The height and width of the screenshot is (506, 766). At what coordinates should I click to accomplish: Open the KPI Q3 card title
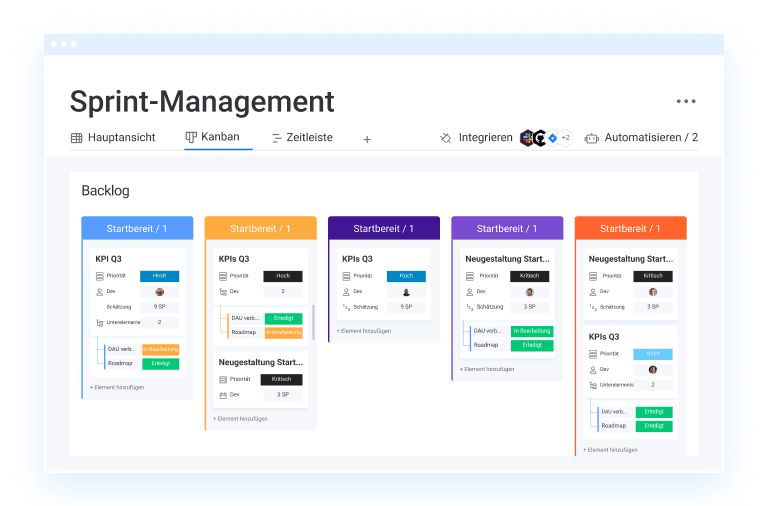point(108,259)
